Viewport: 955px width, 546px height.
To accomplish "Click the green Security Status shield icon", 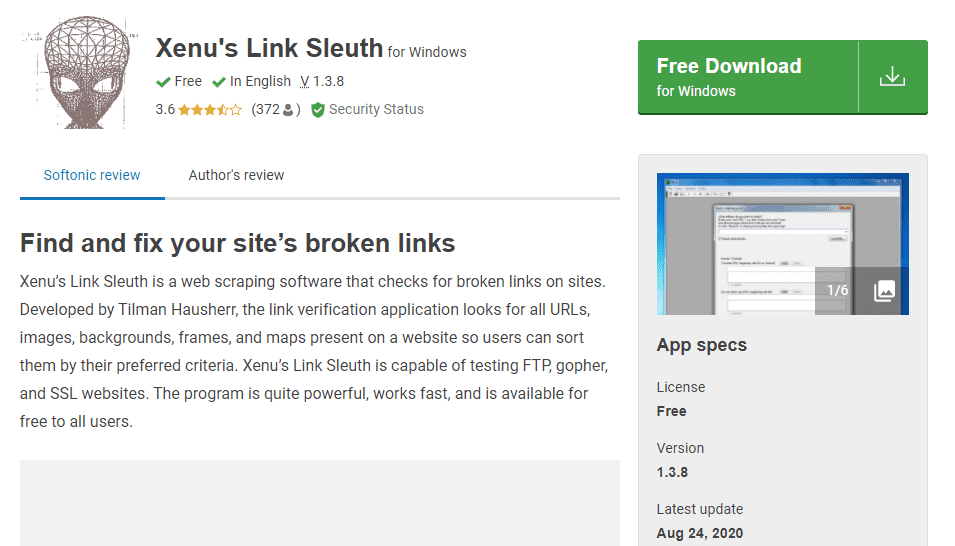I will click(318, 110).
